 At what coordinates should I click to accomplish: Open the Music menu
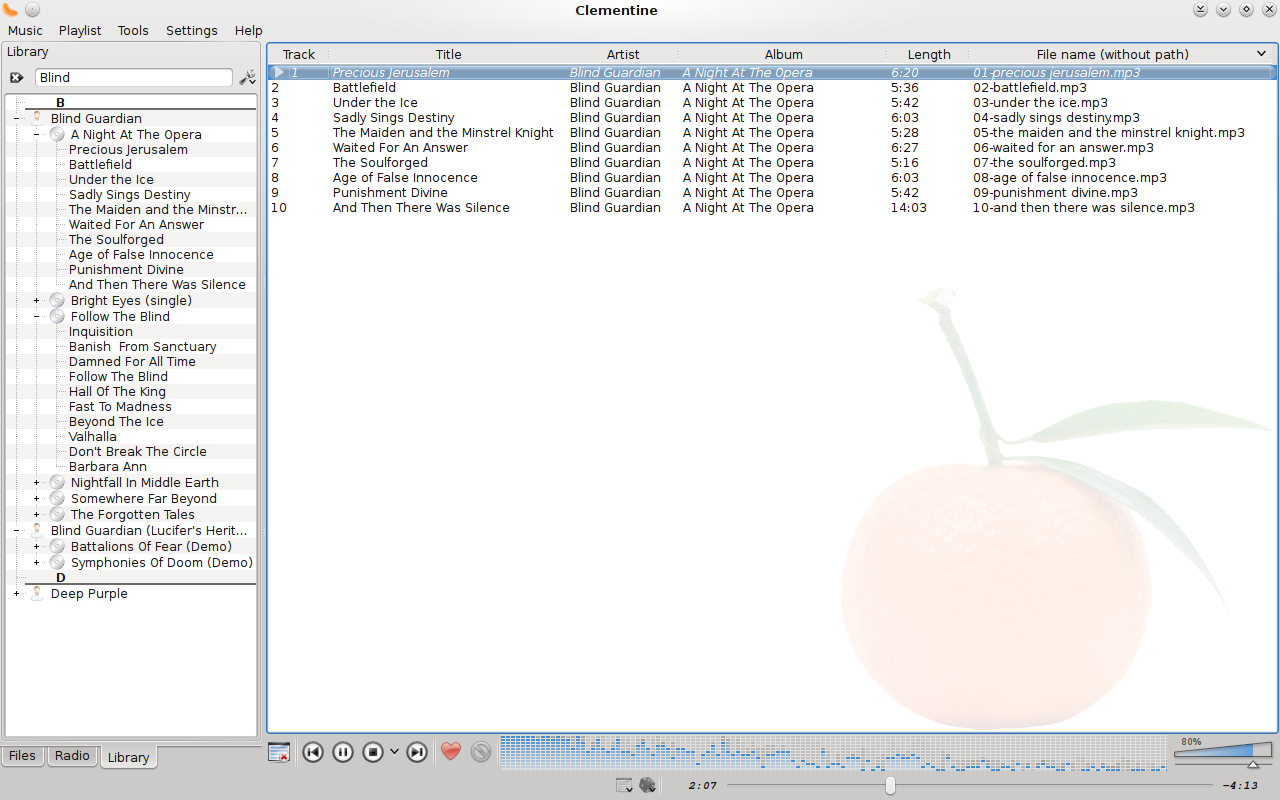pyautogui.click(x=25, y=30)
